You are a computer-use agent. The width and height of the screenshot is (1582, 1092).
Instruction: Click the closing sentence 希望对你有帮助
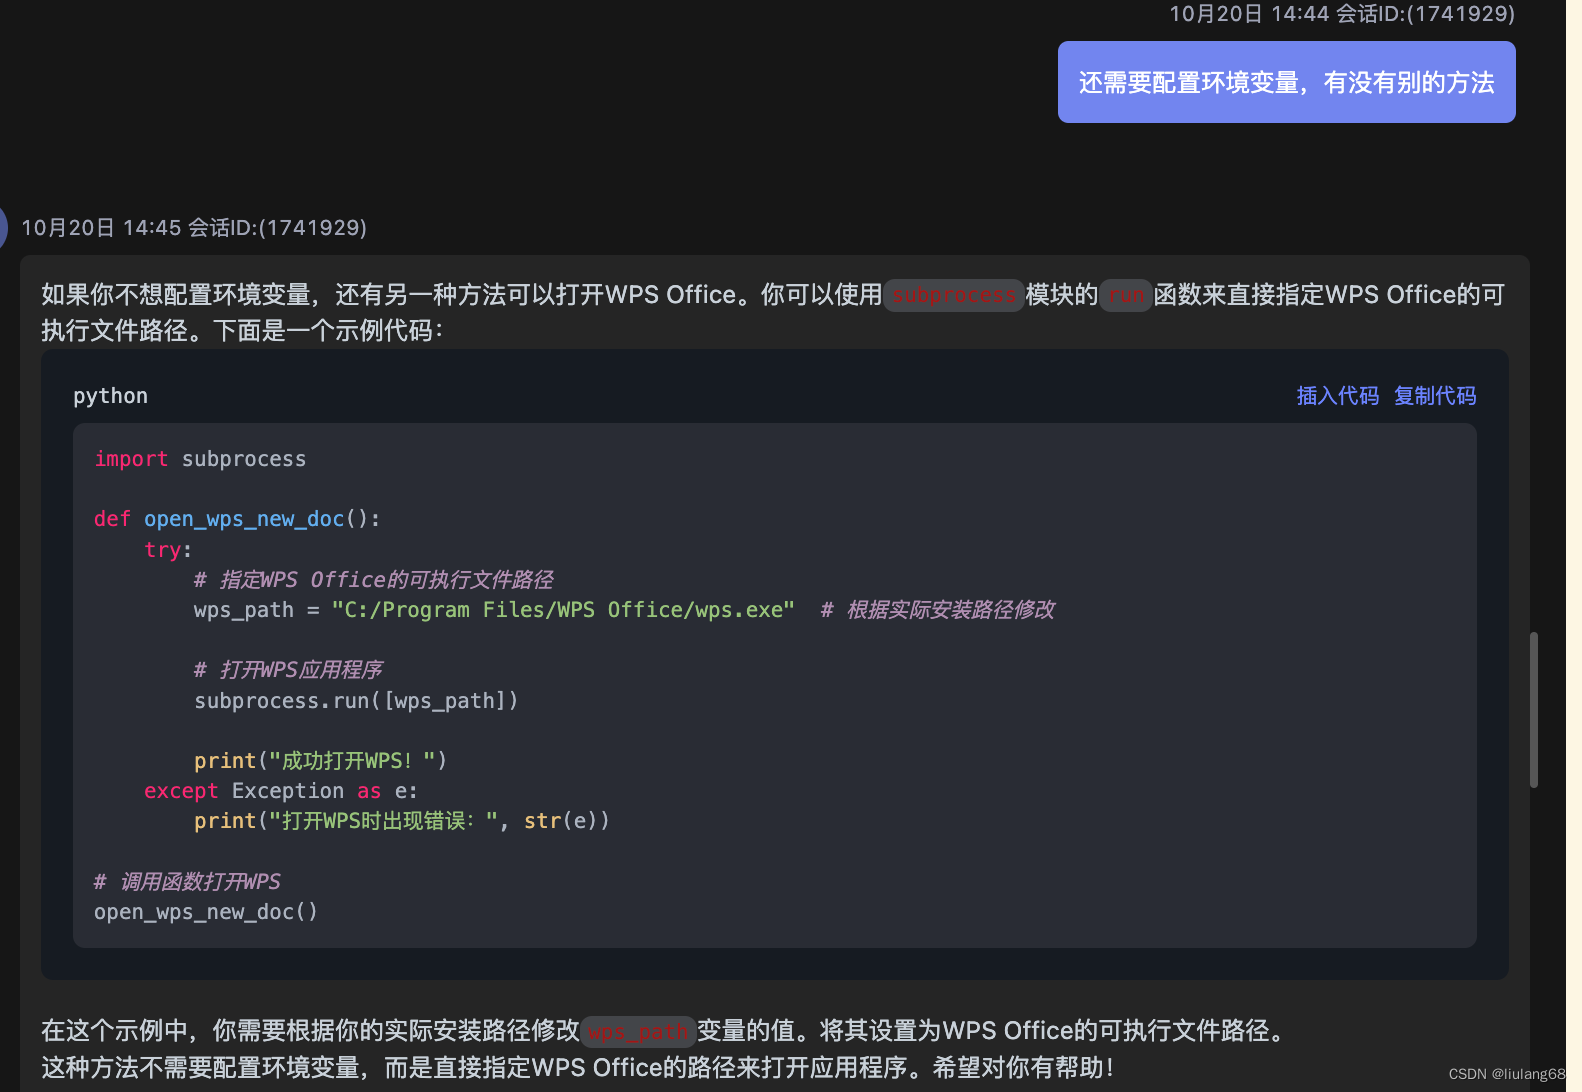point(1023,1068)
